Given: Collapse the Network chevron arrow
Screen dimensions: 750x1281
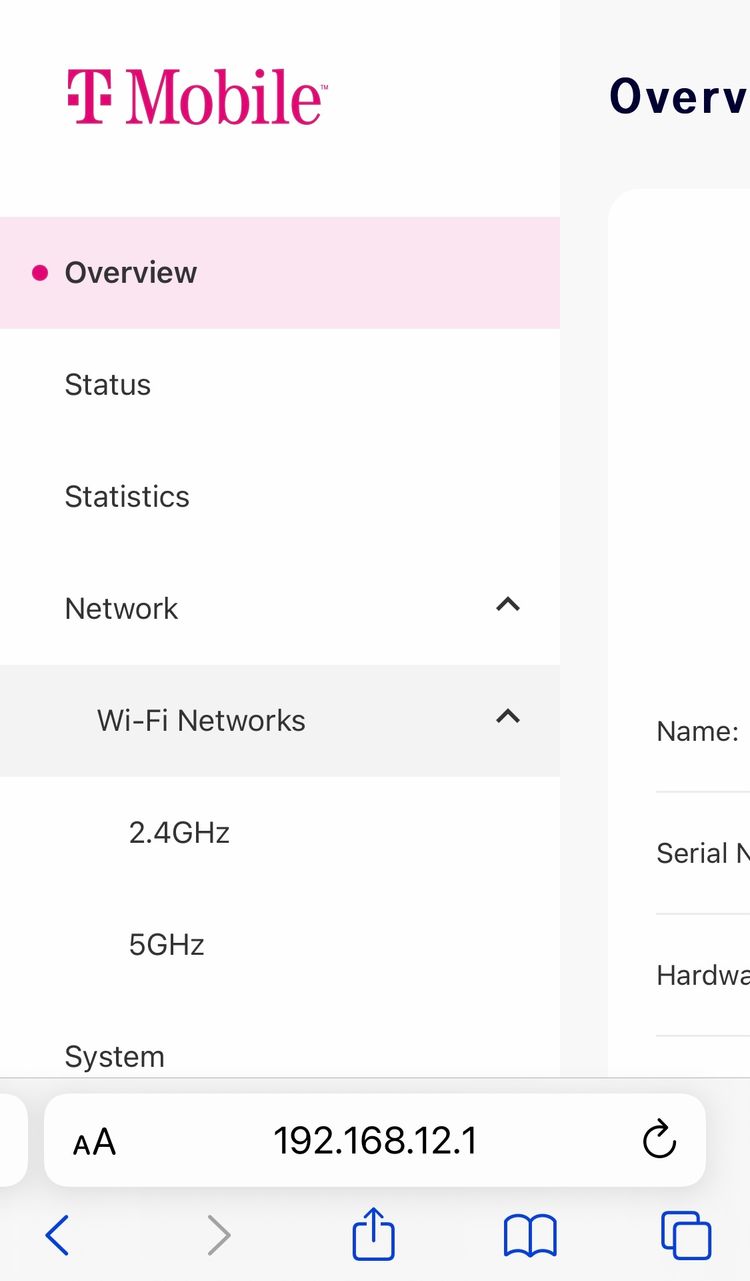Looking at the screenshot, I should tap(508, 605).
